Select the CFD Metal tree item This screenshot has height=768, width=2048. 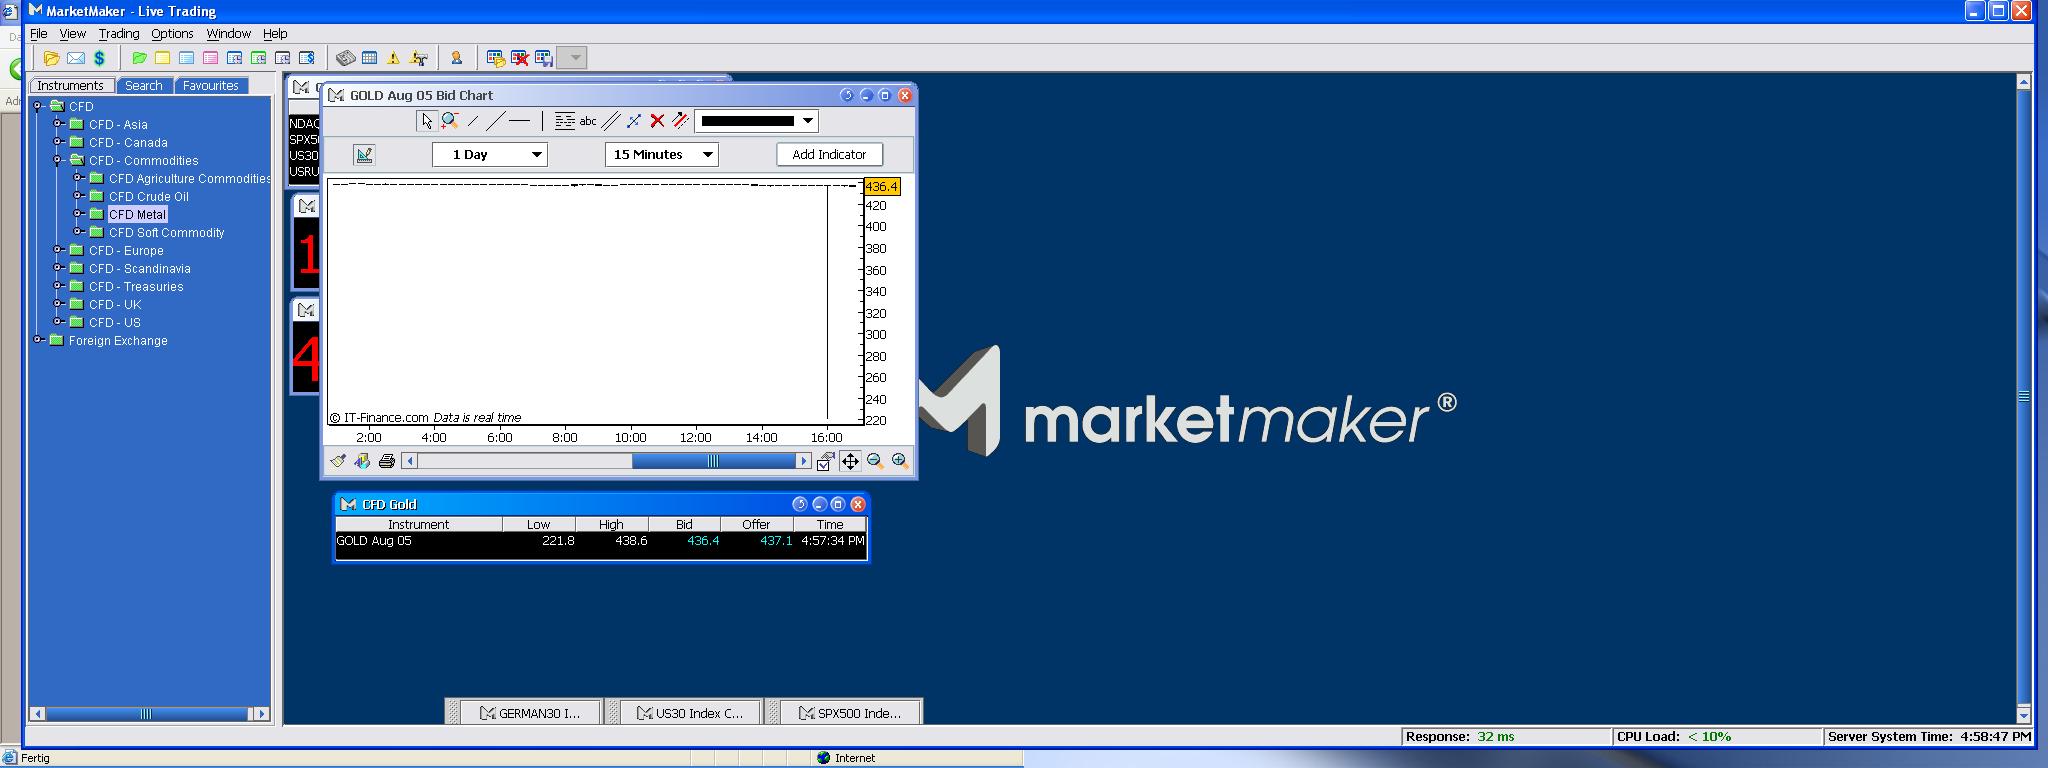(x=137, y=215)
